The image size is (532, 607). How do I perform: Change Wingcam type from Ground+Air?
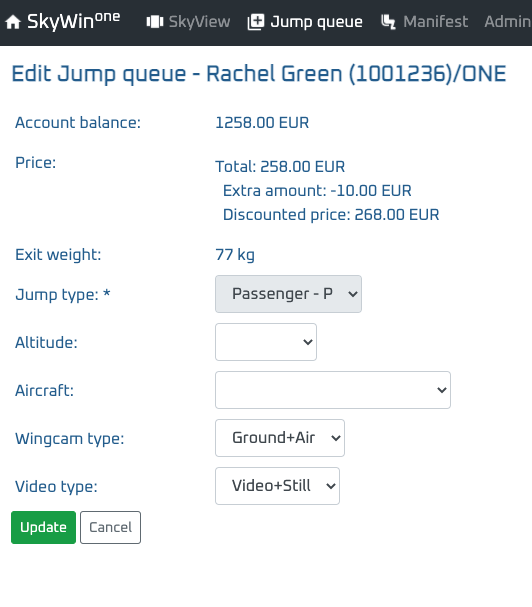280,438
